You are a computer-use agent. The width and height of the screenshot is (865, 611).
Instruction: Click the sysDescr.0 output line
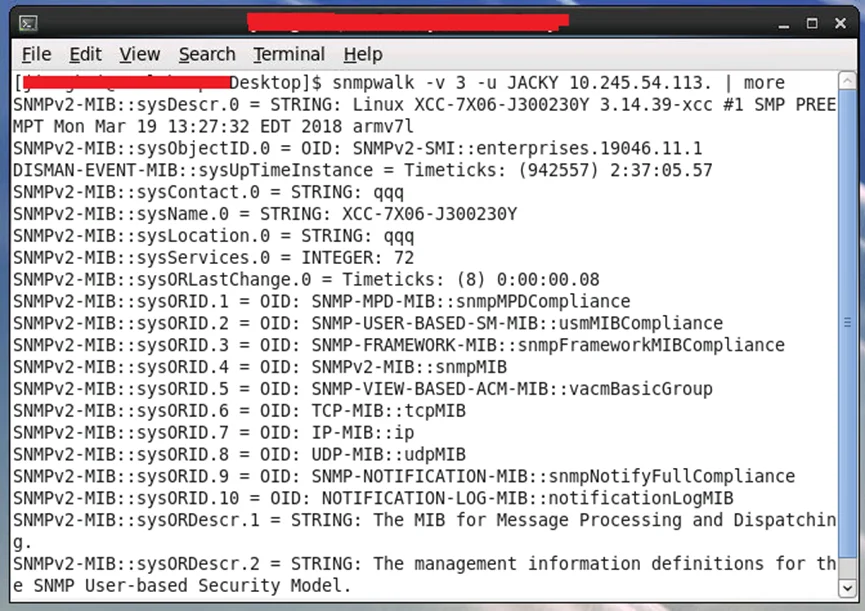pos(425,115)
